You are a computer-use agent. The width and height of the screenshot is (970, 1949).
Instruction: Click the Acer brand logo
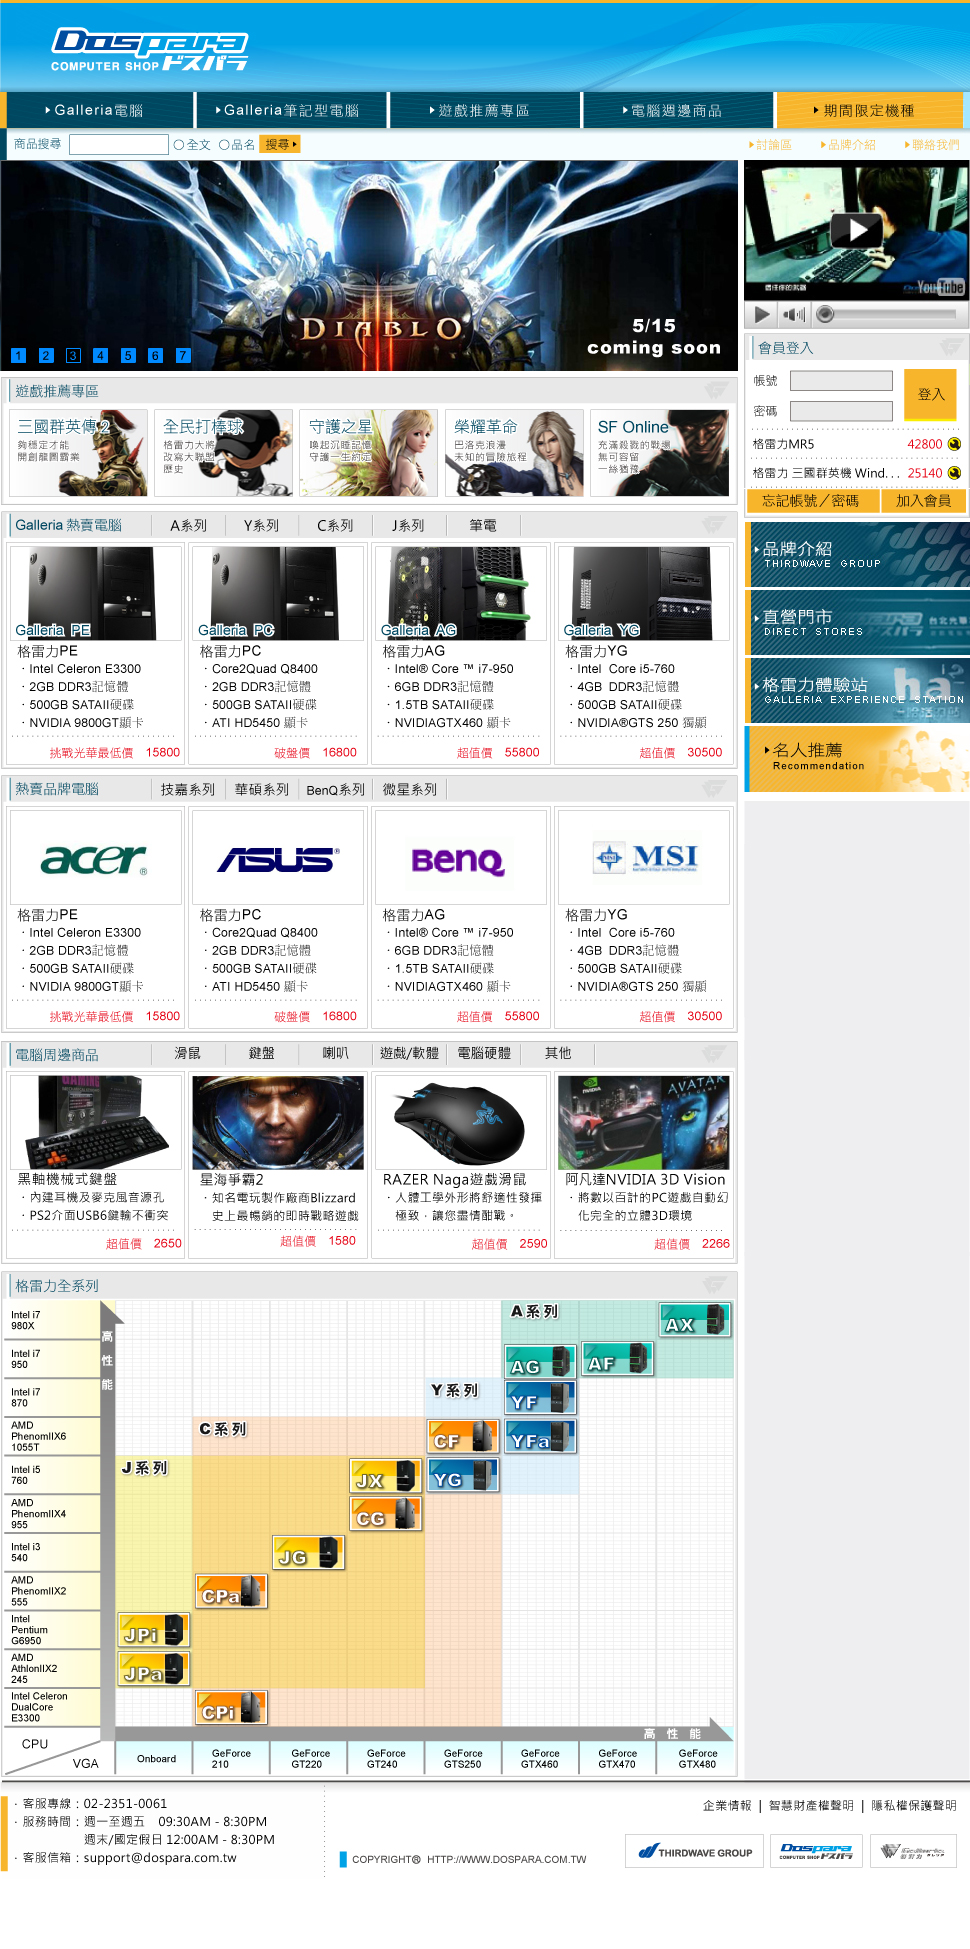click(95, 858)
